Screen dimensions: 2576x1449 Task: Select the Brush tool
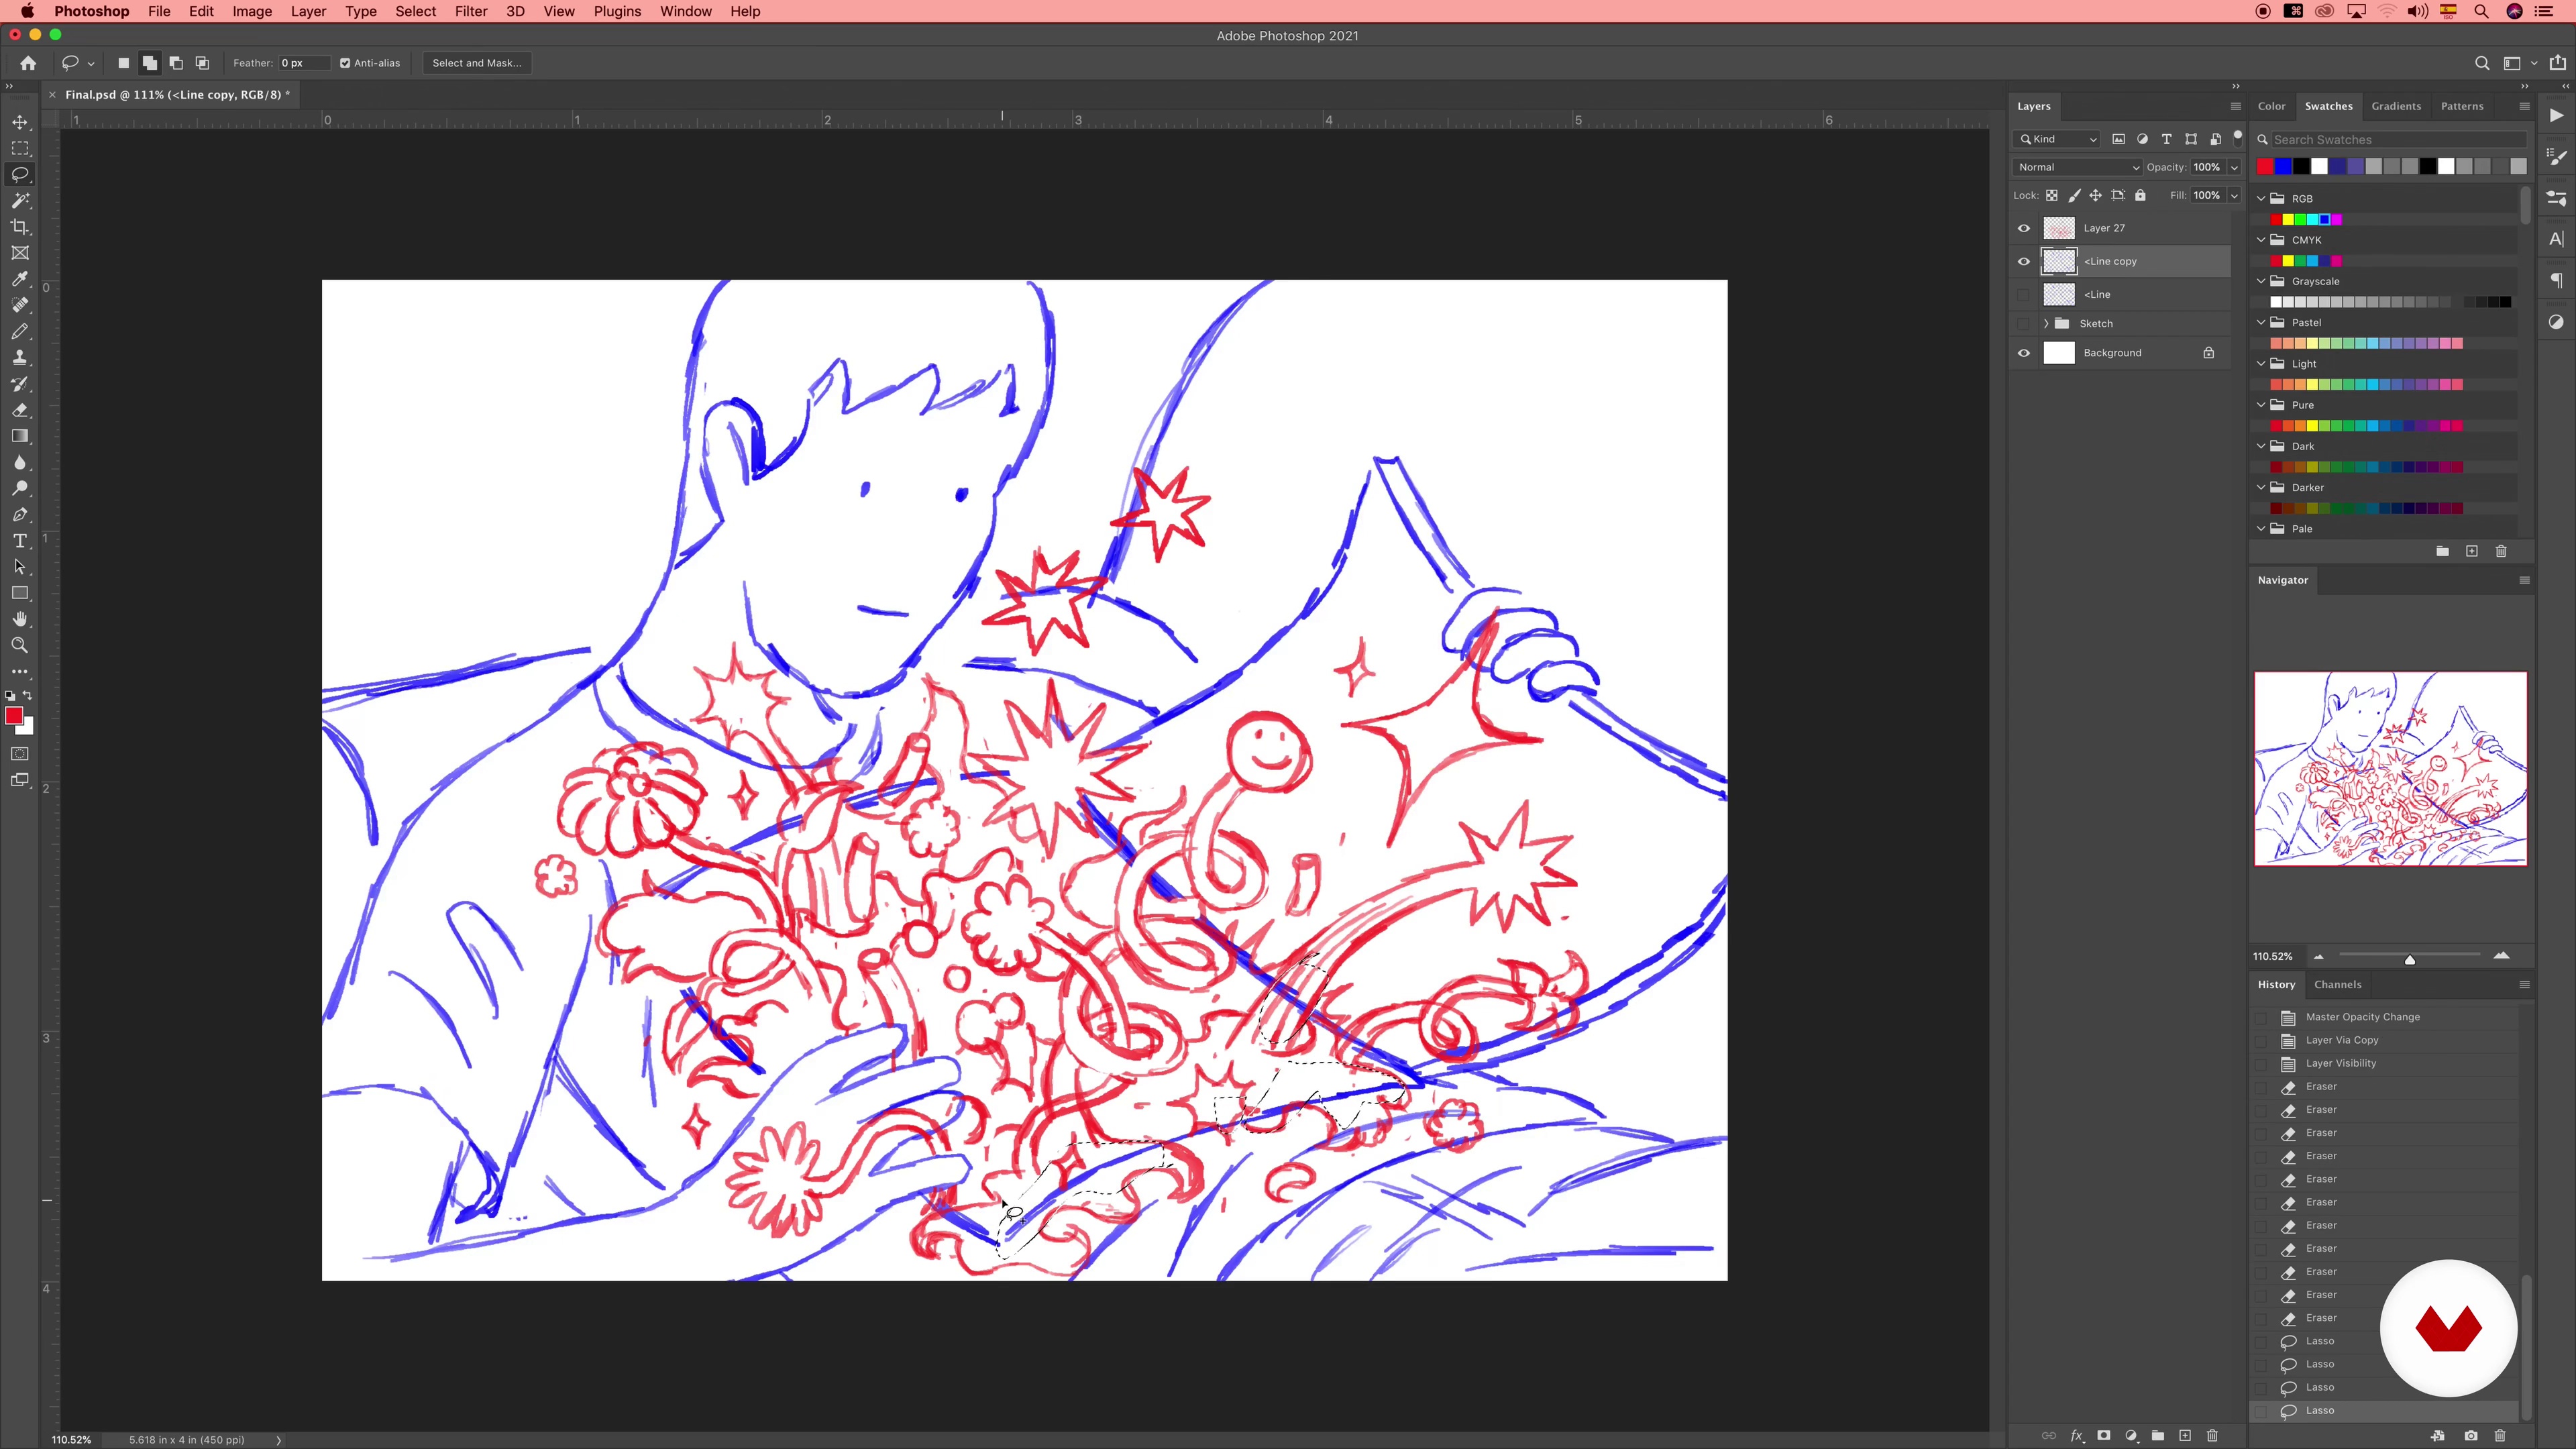point(20,331)
